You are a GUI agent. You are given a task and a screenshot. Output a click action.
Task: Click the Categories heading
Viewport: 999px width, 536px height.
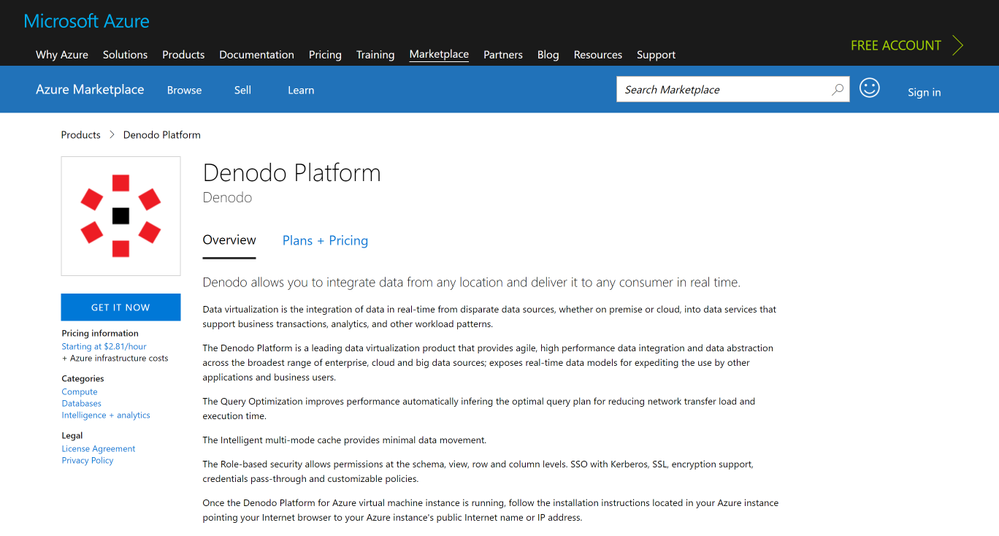pyautogui.click(x=83, y=379)
